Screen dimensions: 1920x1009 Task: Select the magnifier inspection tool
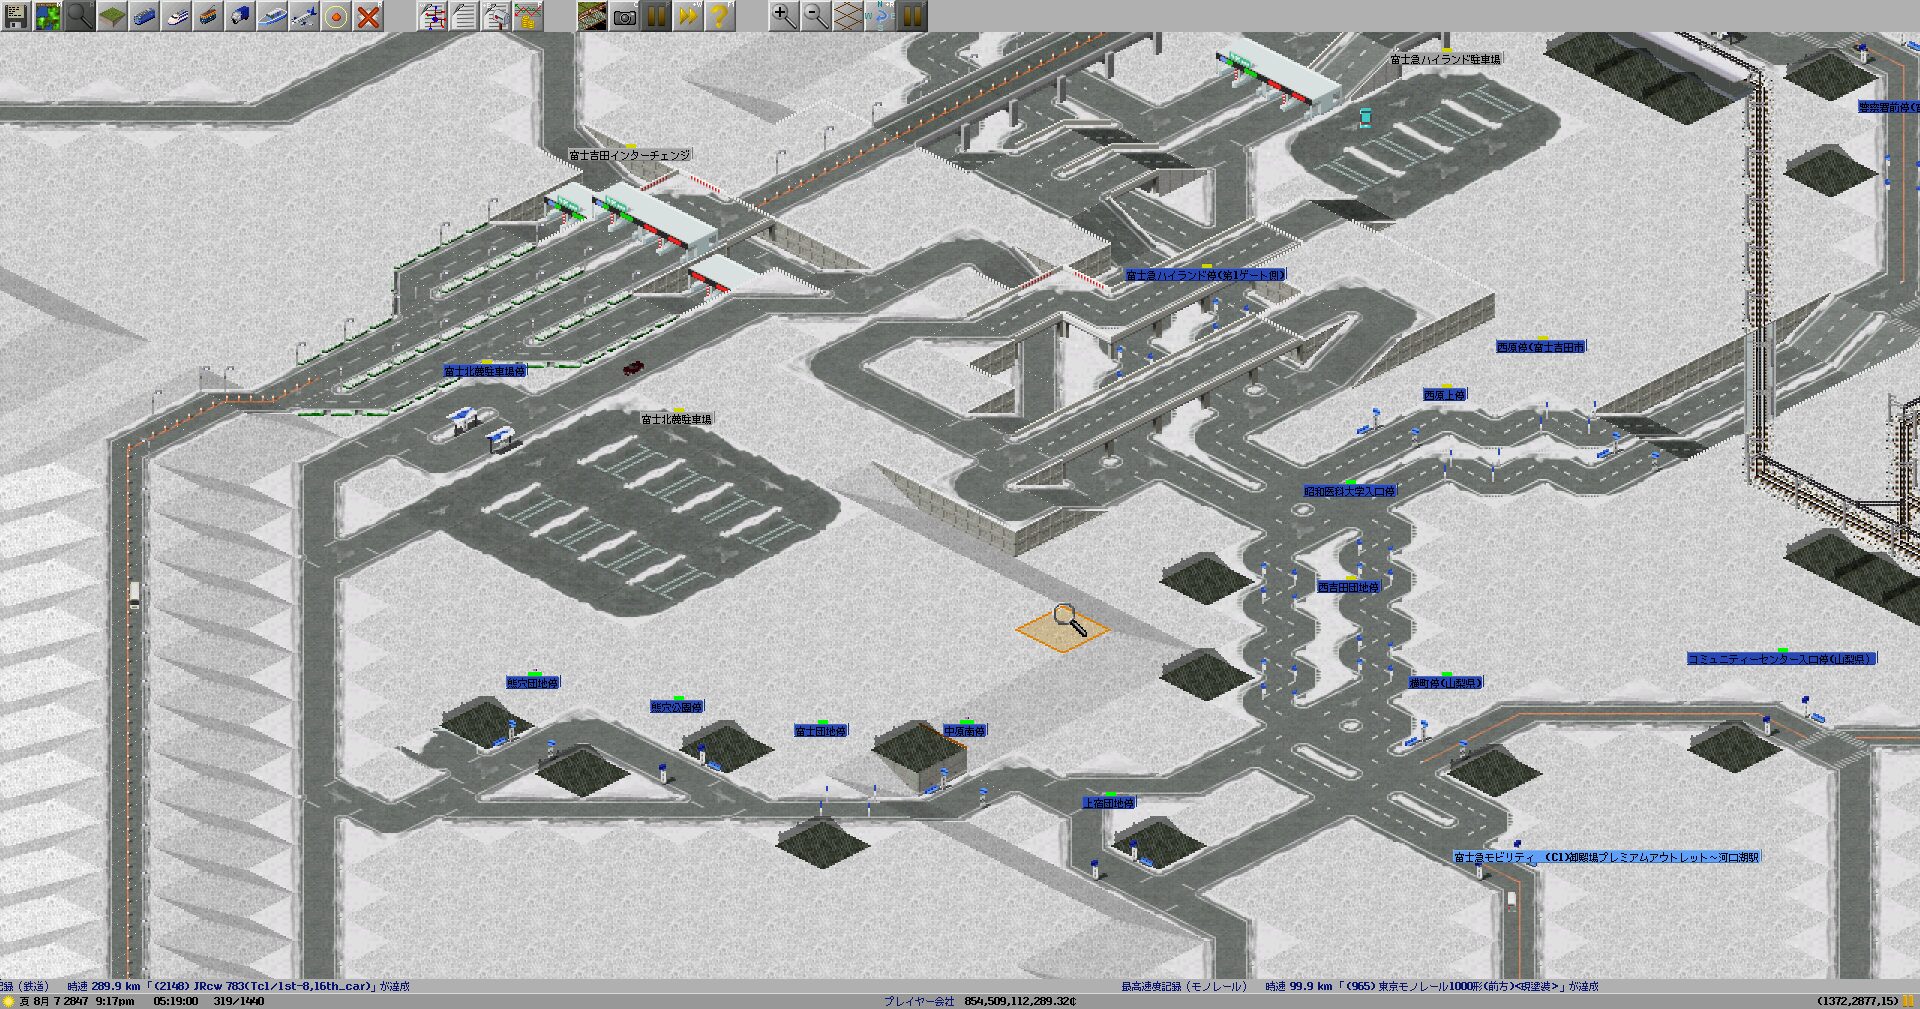[80, 15]
